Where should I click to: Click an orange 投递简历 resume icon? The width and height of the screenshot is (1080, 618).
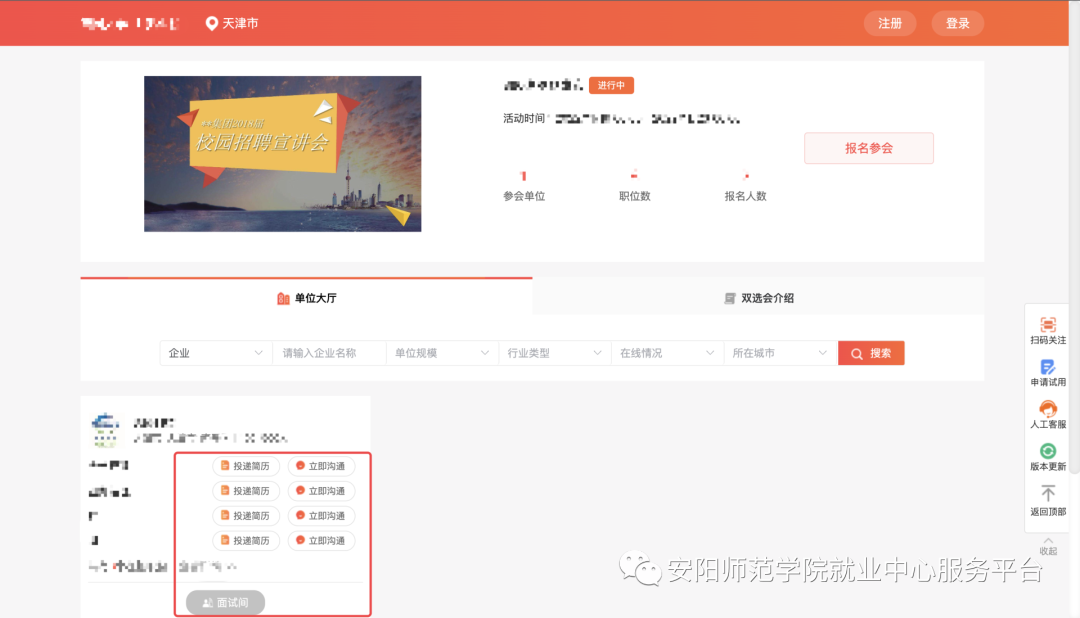coord(222,465)
